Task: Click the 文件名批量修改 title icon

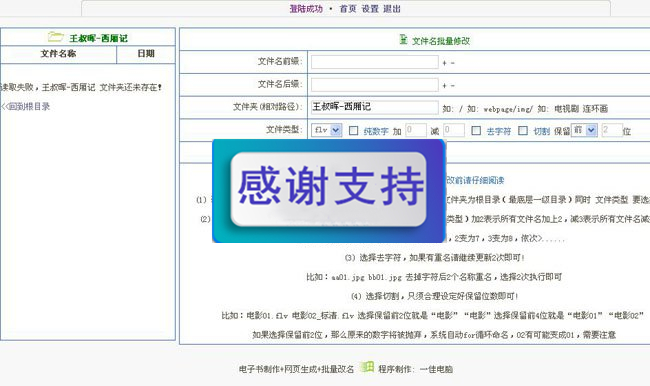Action: coord(403,39)
